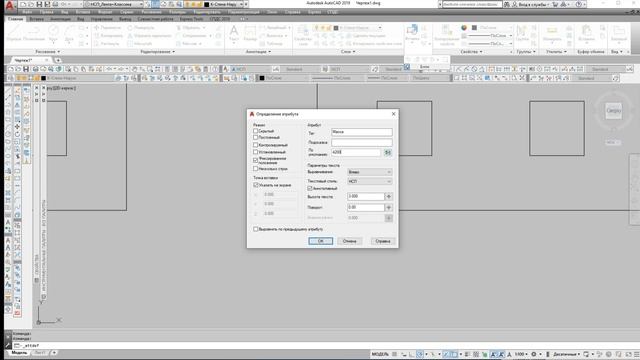
Task: Select the Круг circle tool in the ribbon
Action: point(53,33)
